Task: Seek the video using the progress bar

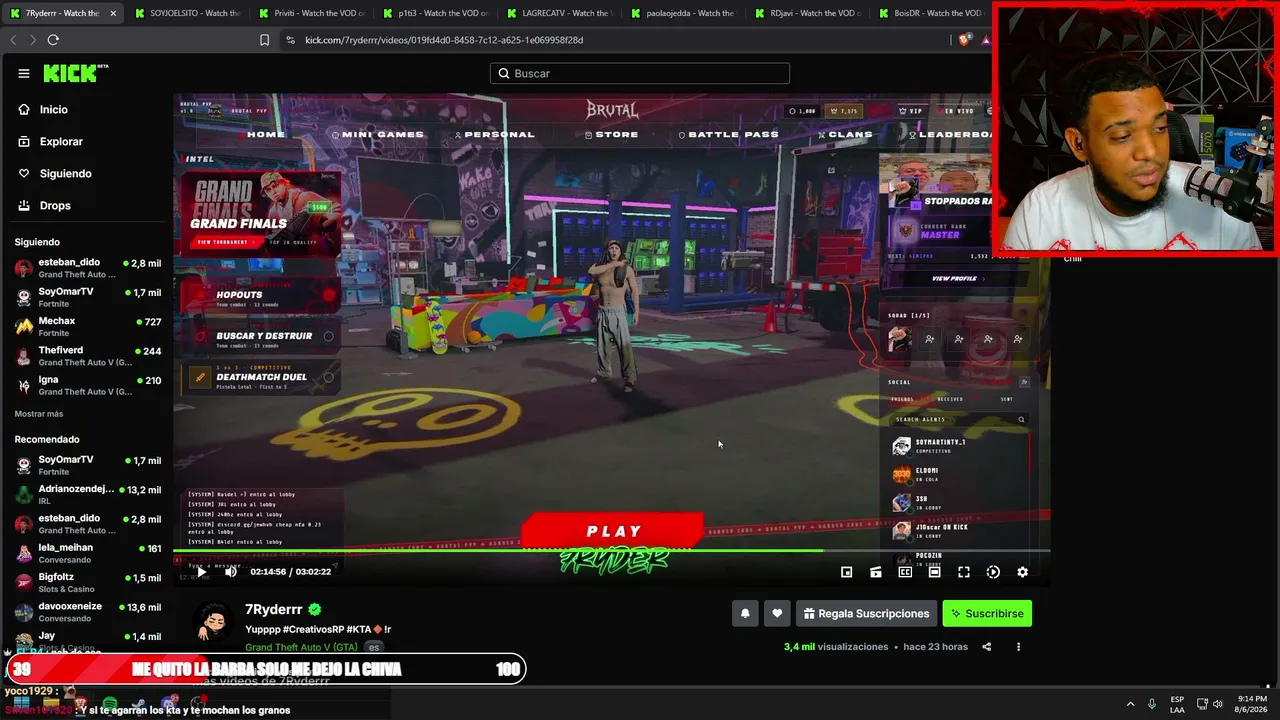Action: tap(611, 550)
